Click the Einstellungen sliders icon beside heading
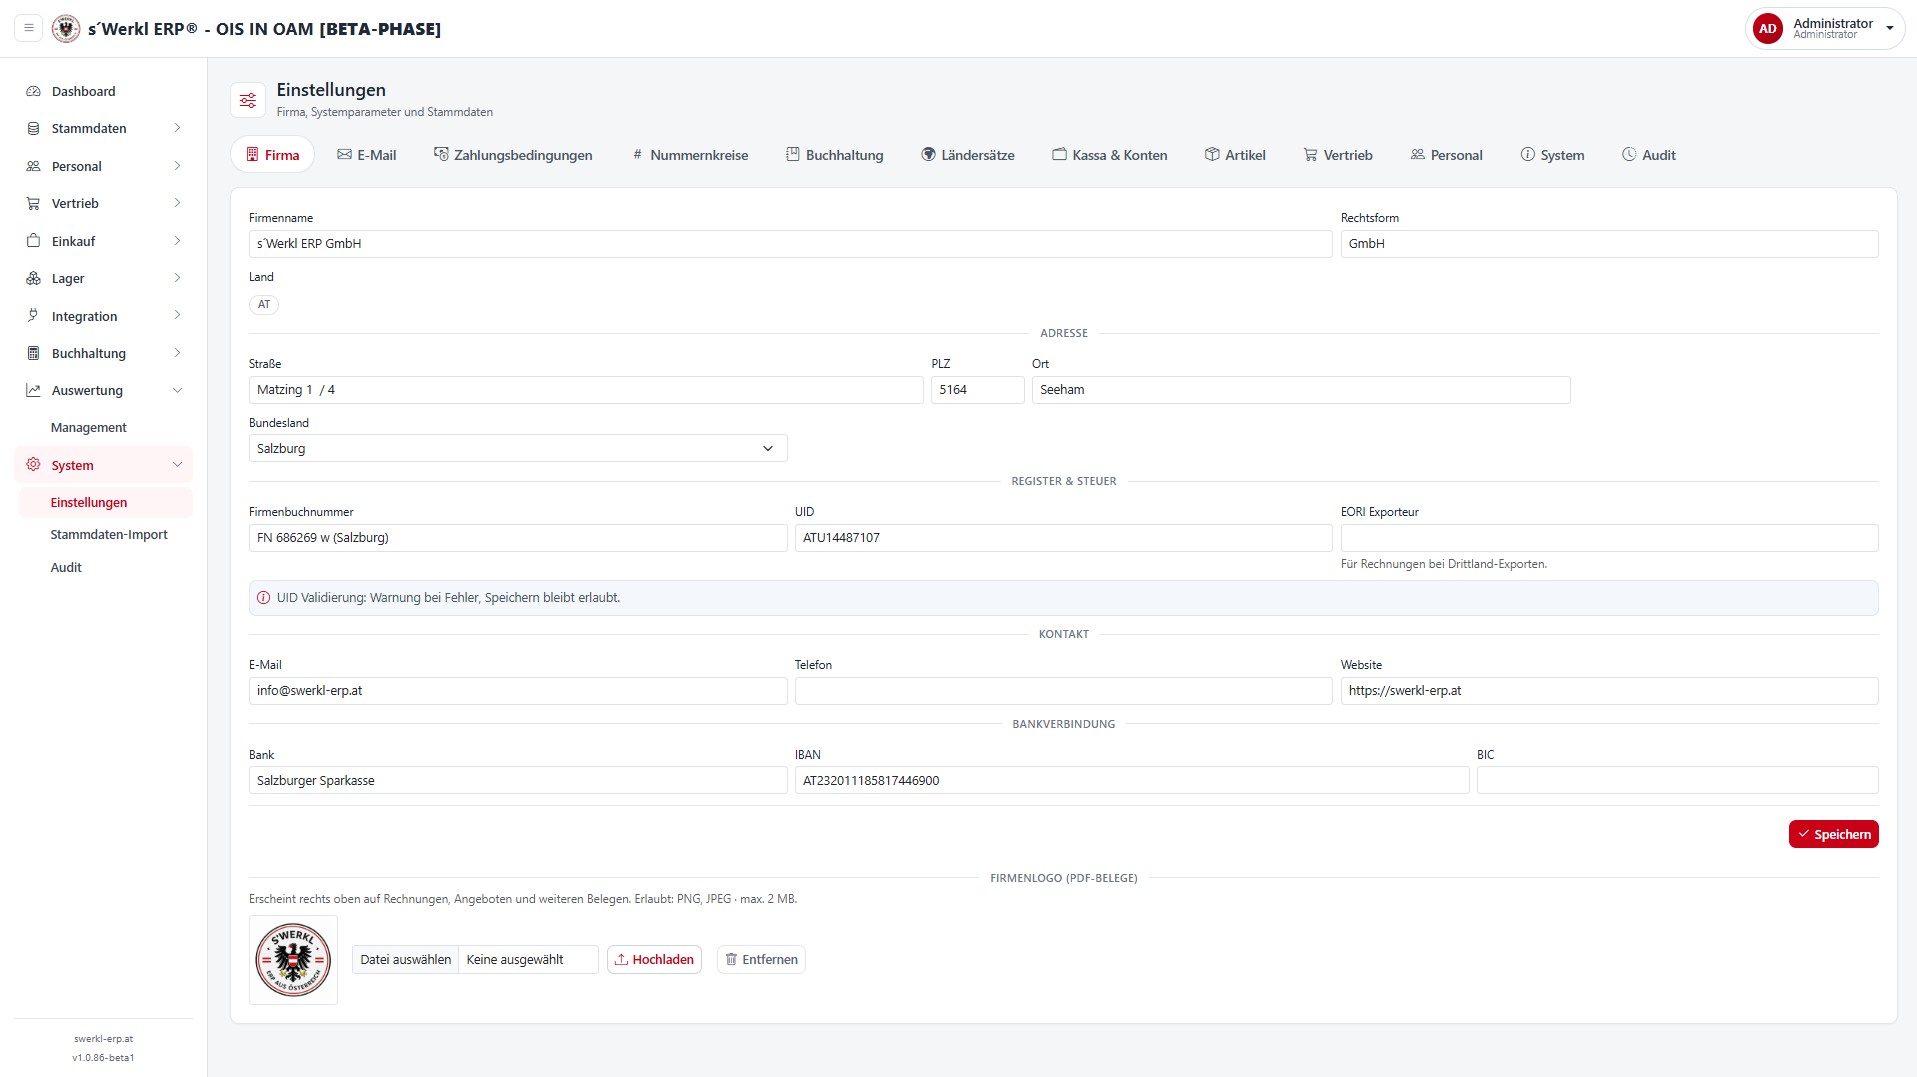The width and height of the screenshot is (1917, 1077). 248,100
